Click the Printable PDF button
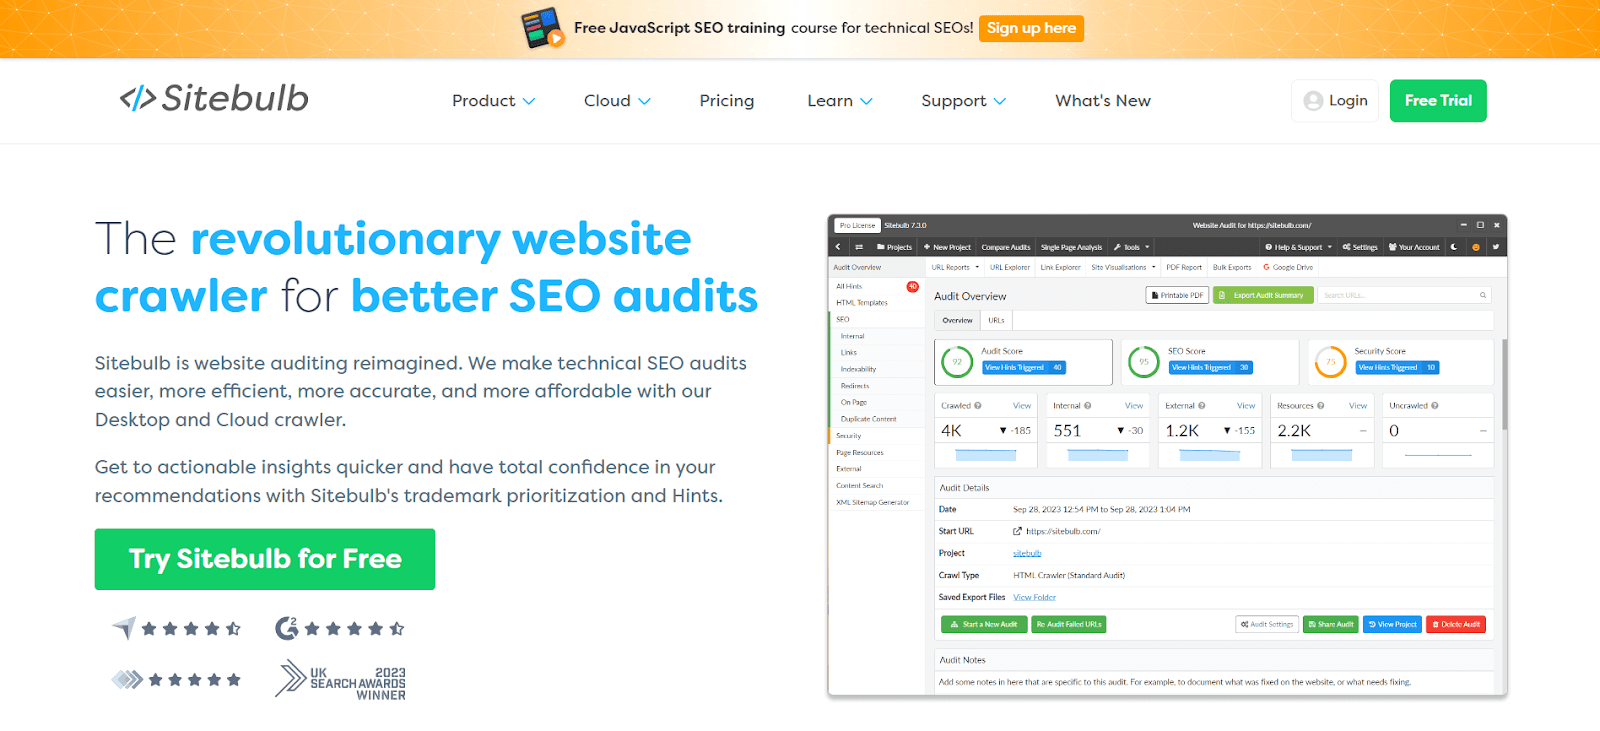The image size is (1600, 731). point(1177,295)
